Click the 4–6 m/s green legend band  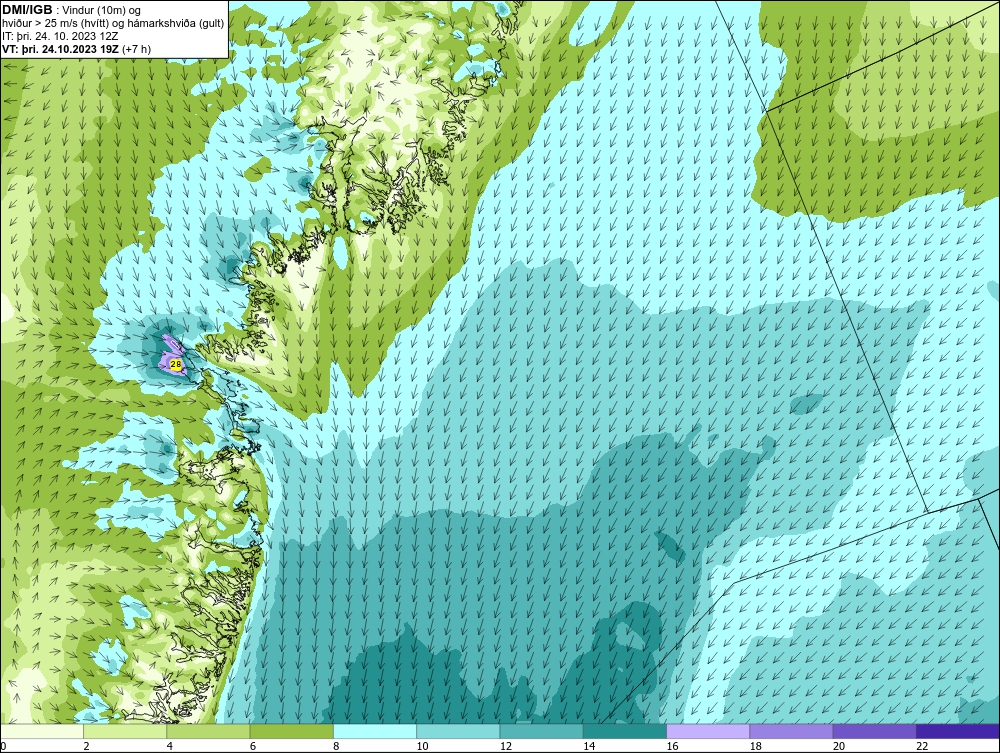click(x=209, y=731)
